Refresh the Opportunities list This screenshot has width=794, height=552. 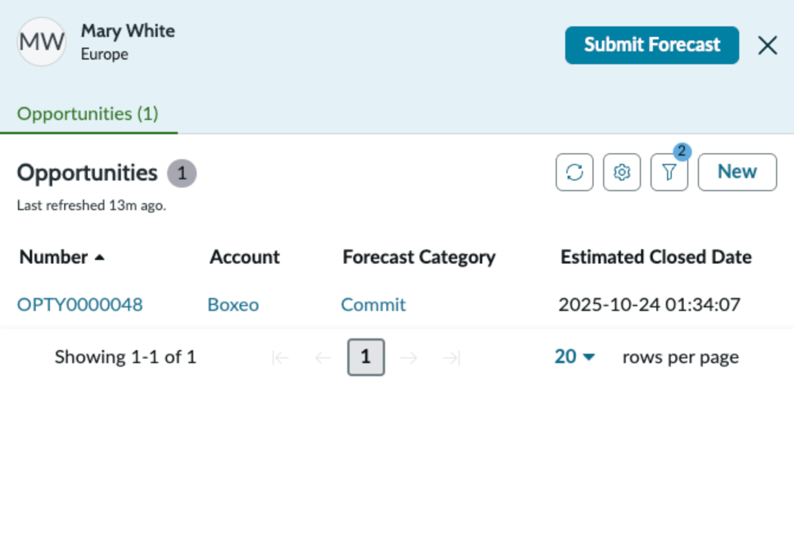click(574, 172)
